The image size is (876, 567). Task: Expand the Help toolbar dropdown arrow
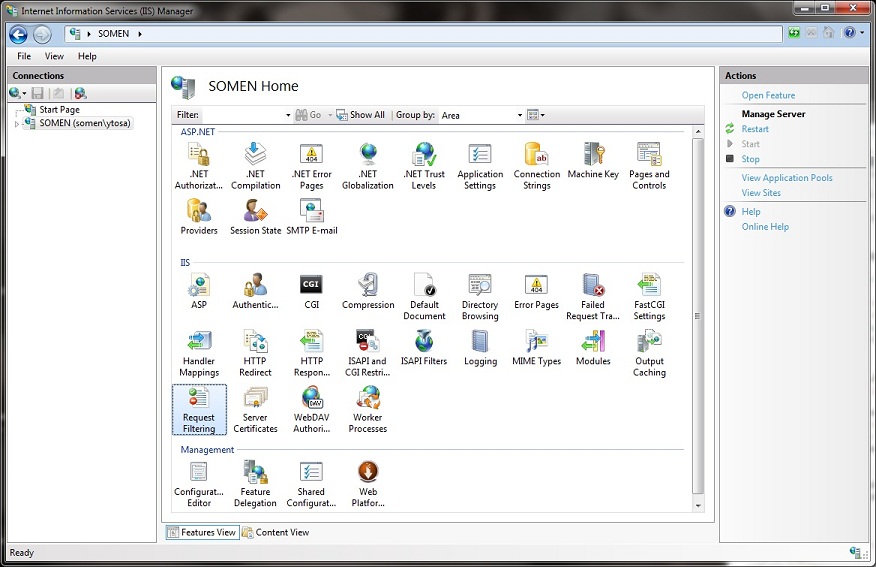[x=862, y=33]
